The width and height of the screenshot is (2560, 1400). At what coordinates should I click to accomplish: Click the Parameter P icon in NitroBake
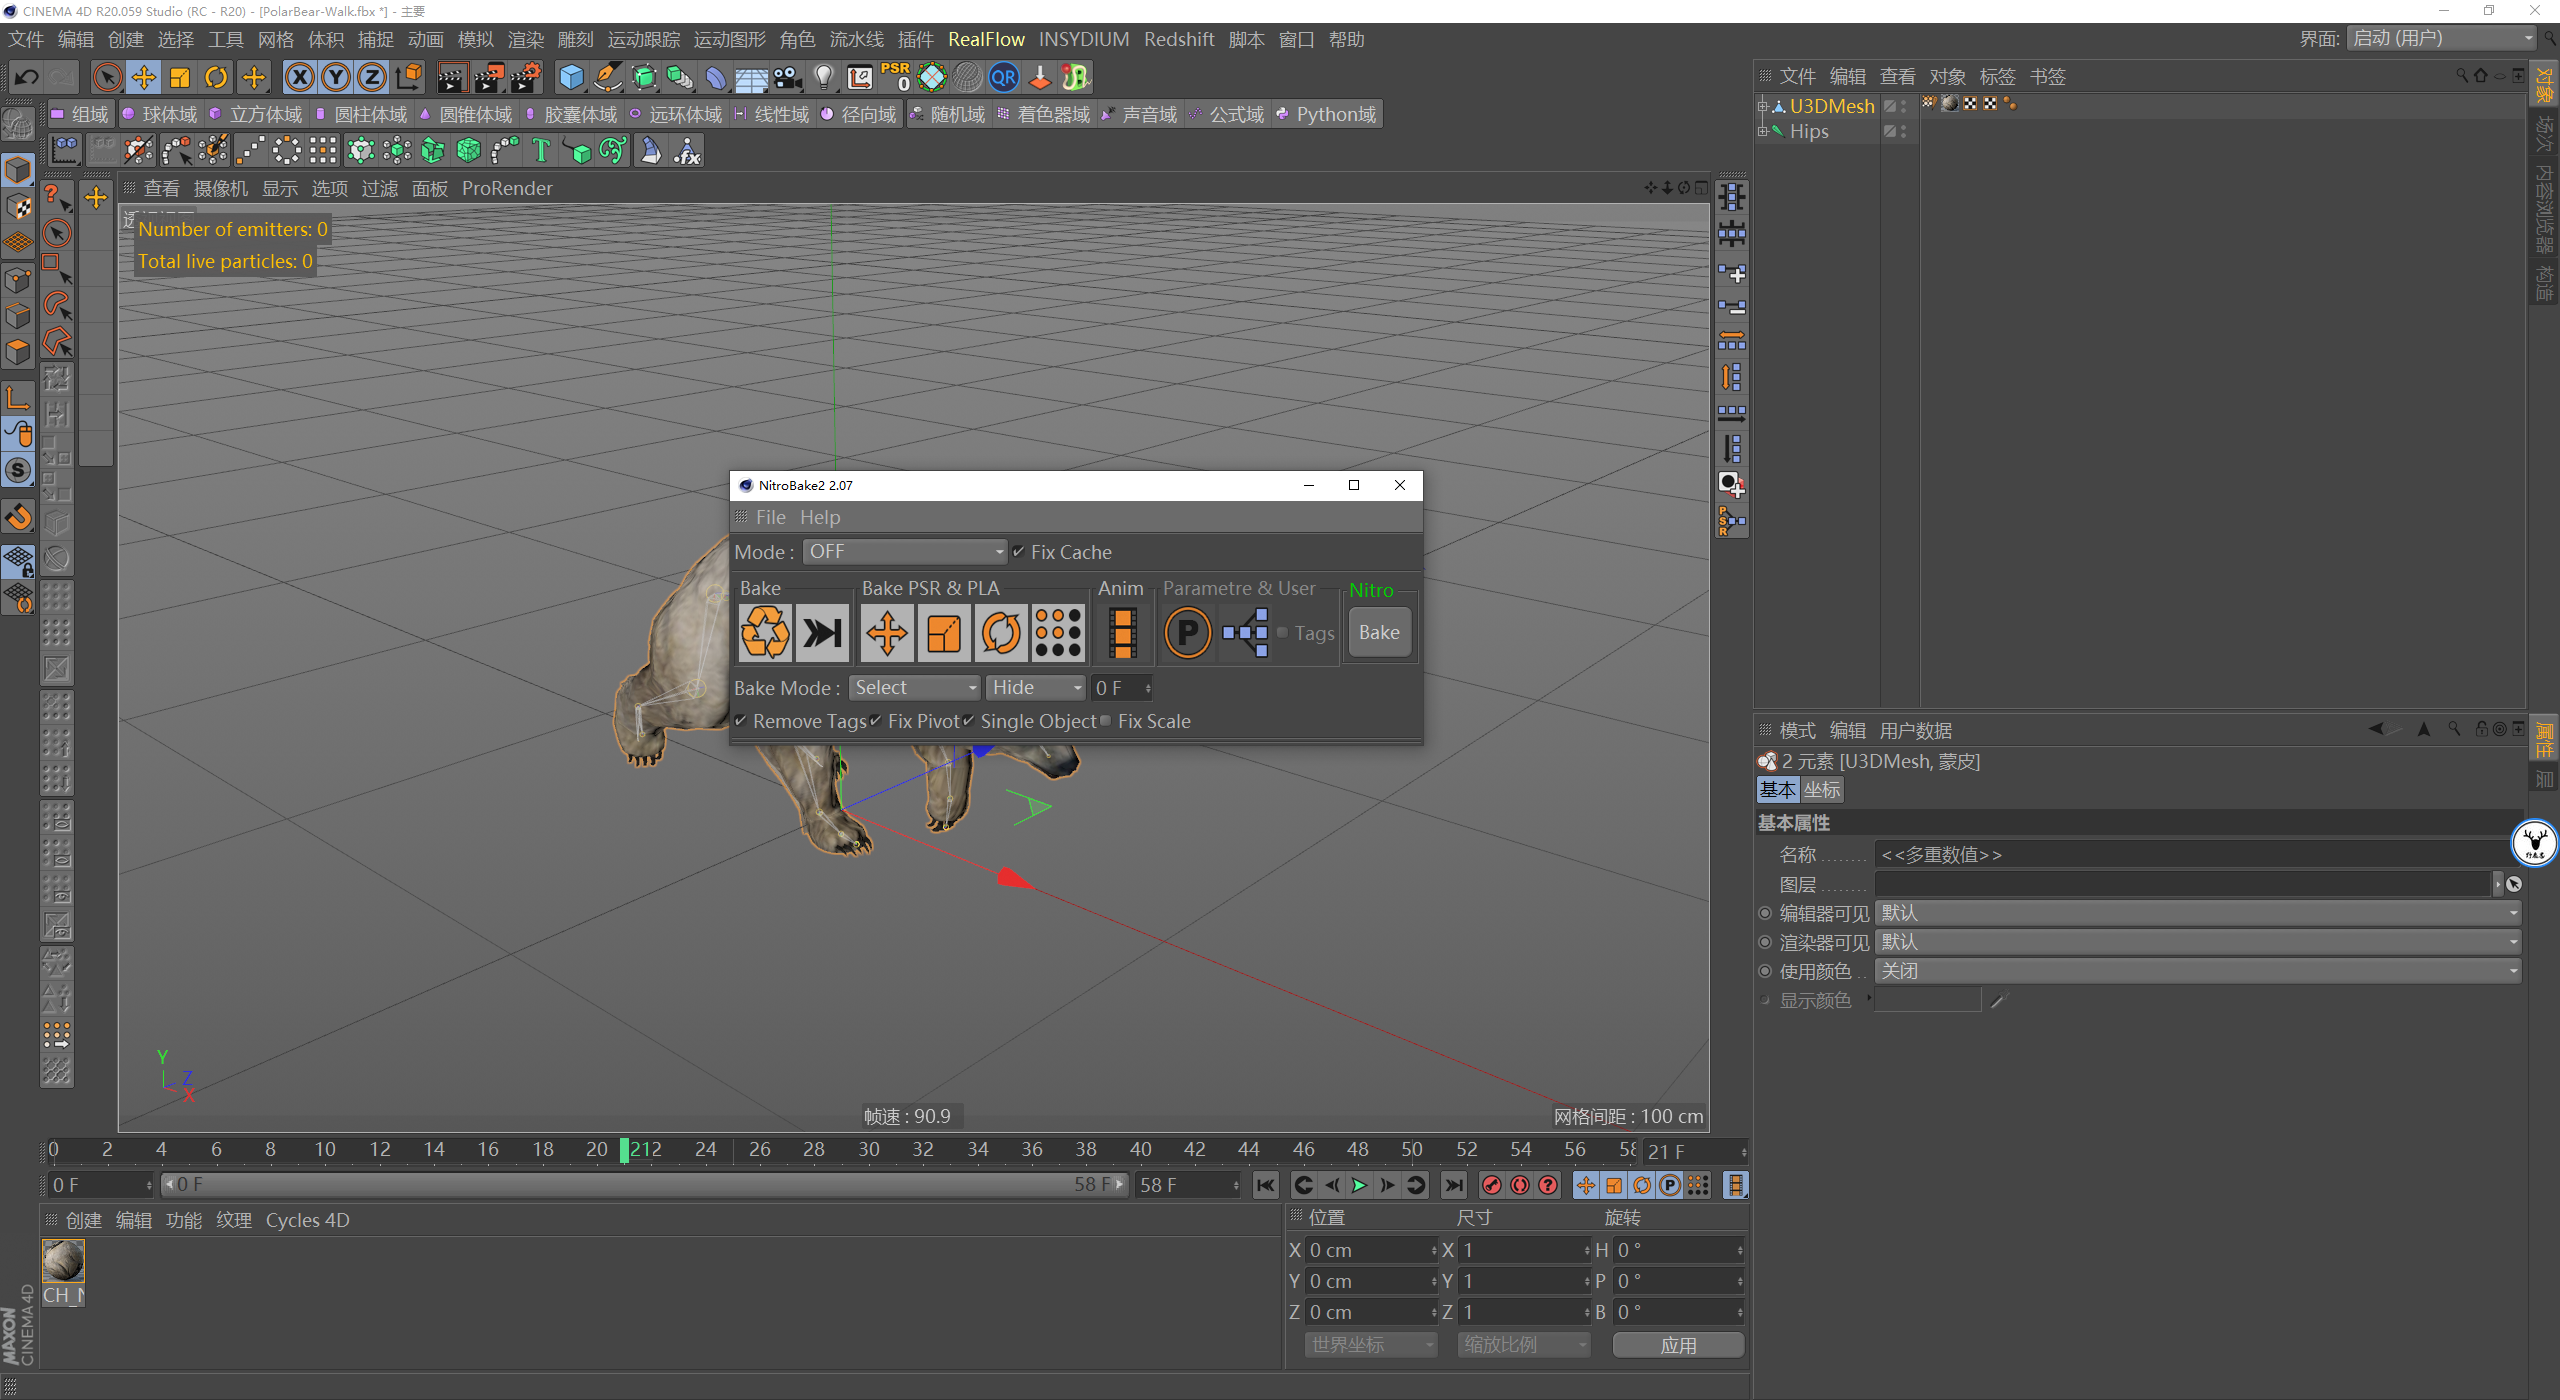point(1187,633)
